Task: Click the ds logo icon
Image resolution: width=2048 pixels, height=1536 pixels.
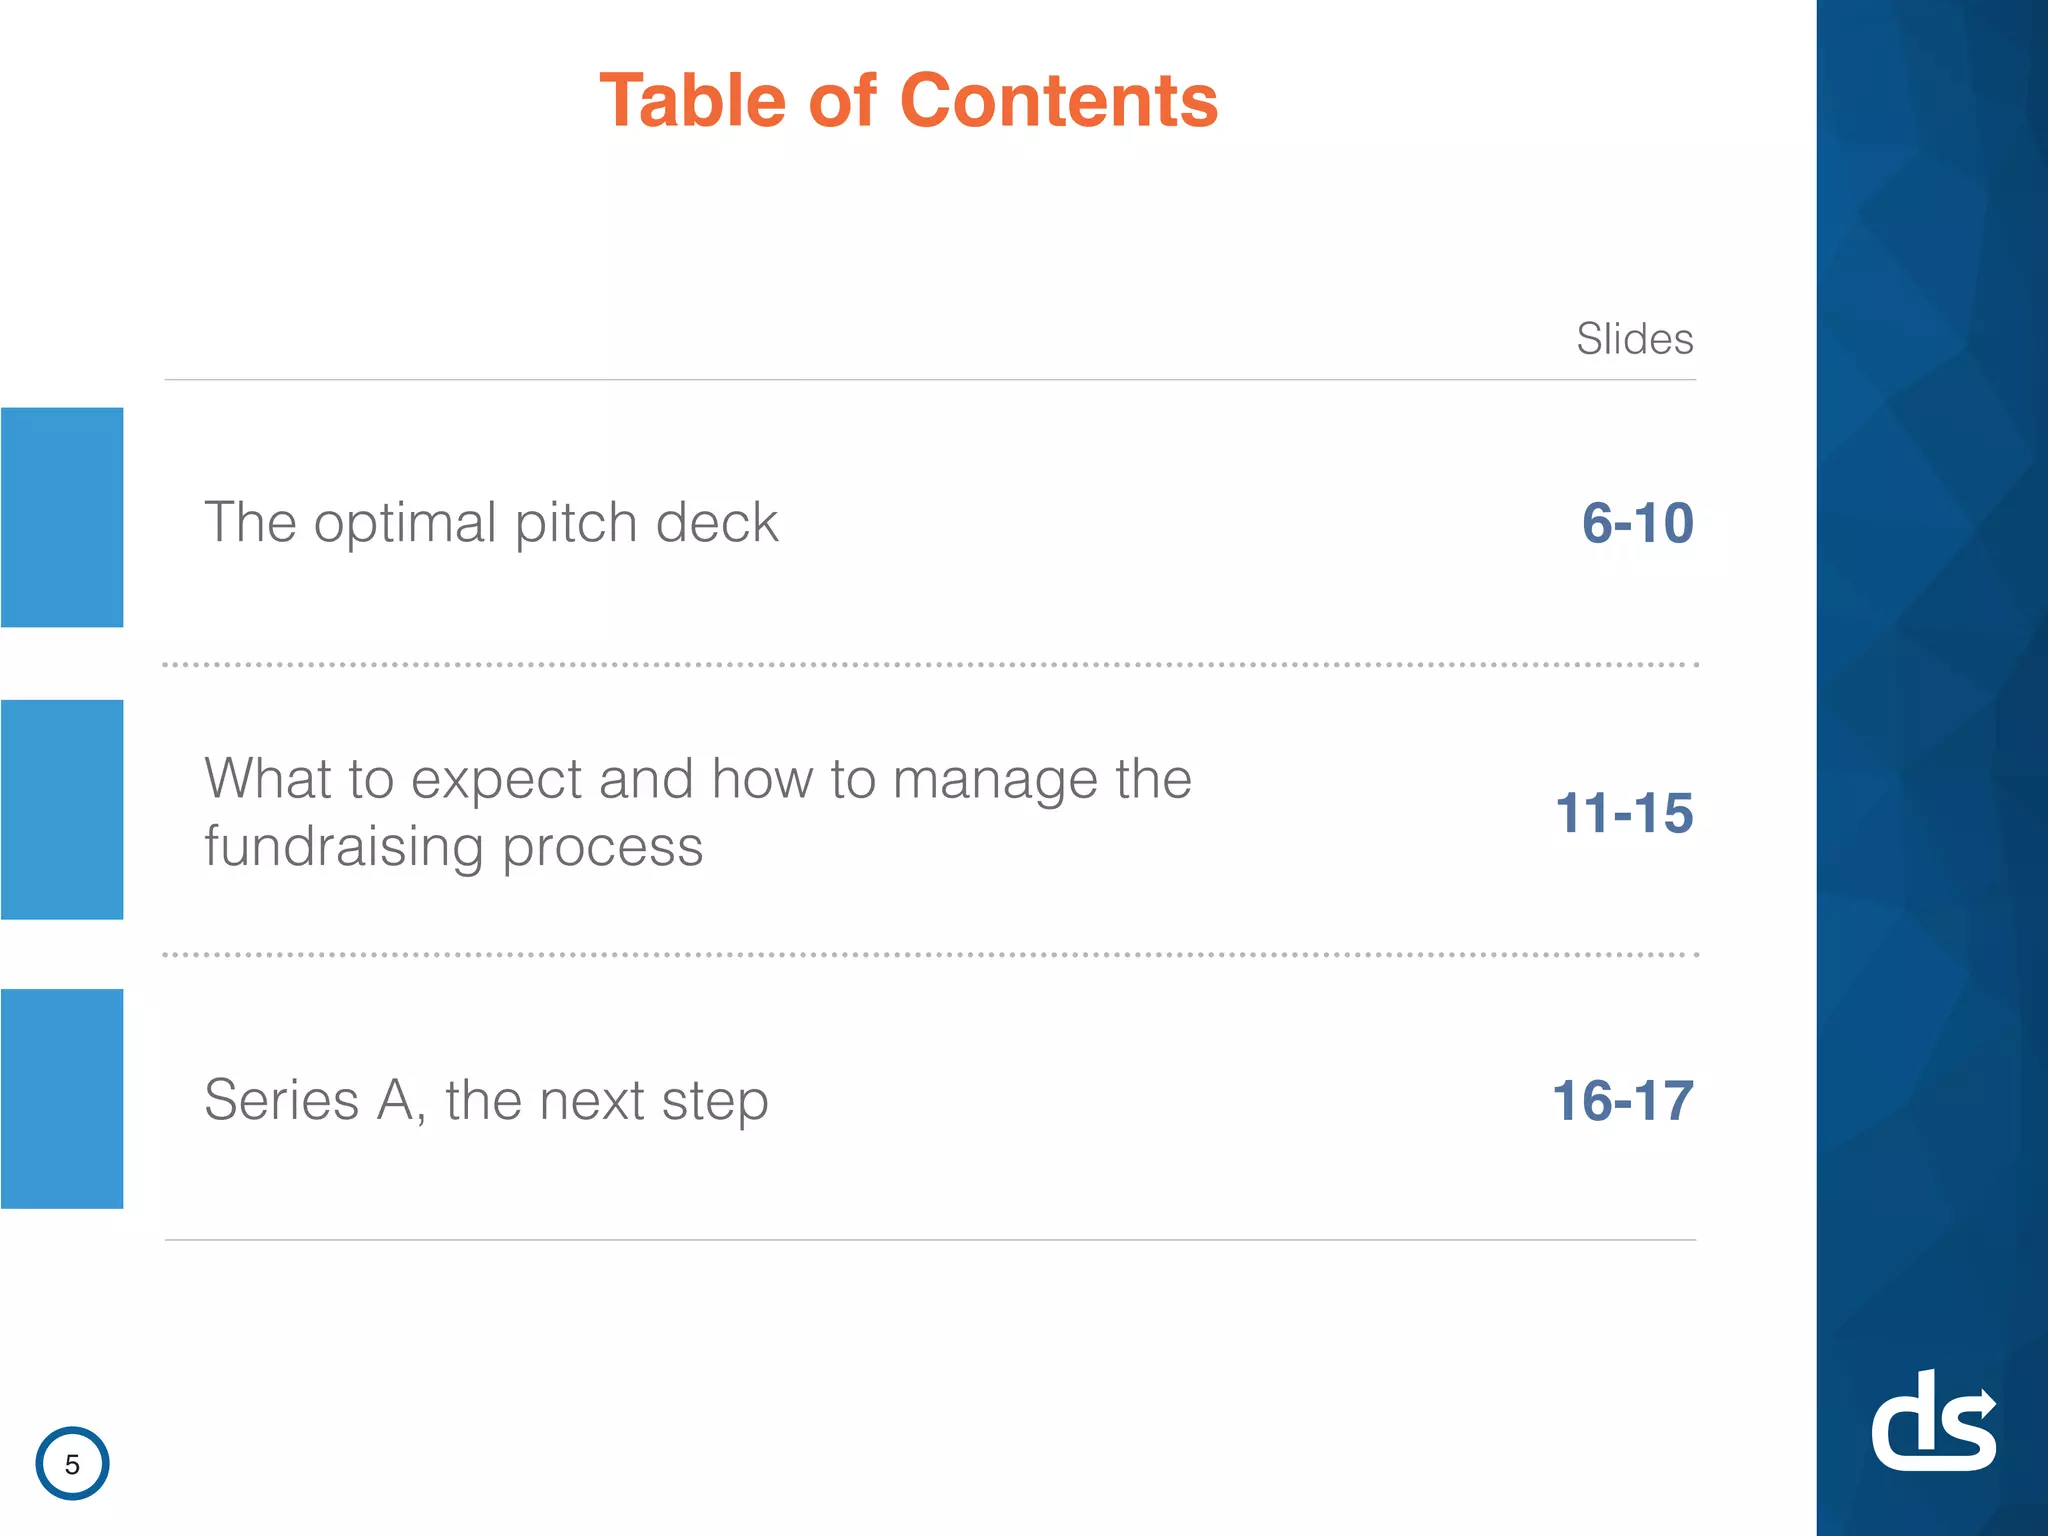Action: (x=1934, y=1420)
